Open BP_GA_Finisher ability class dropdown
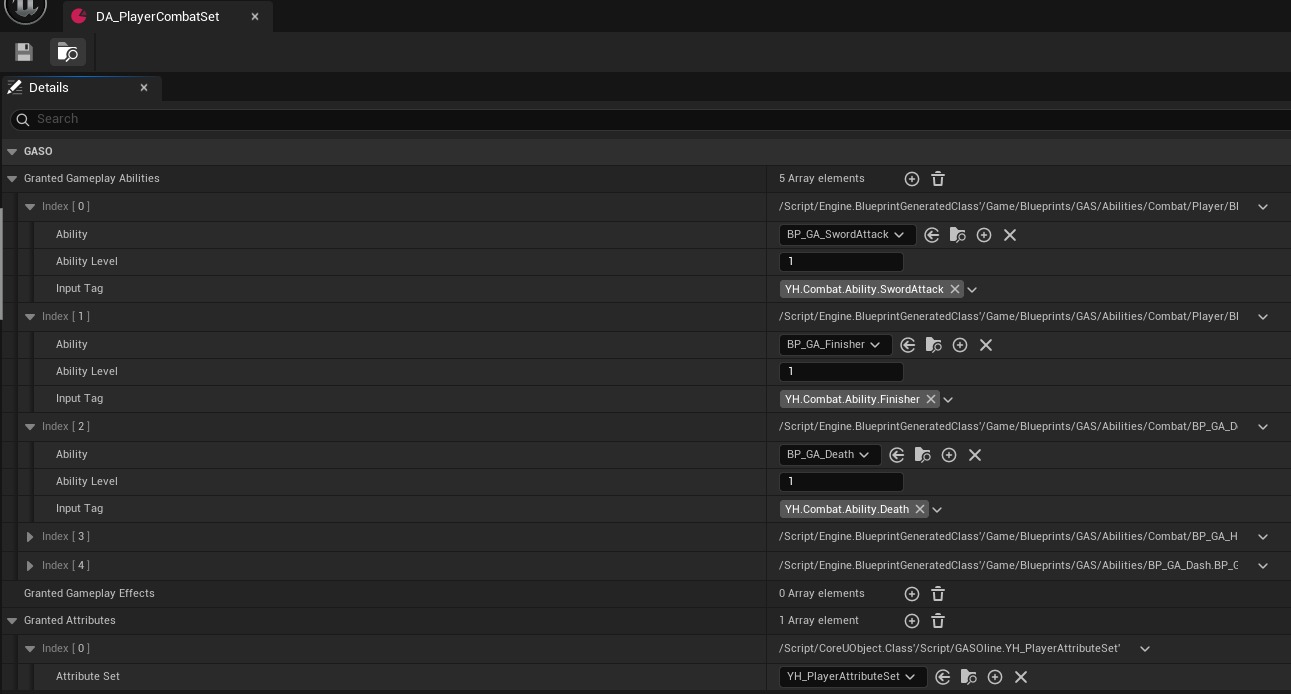 [834, 345]
